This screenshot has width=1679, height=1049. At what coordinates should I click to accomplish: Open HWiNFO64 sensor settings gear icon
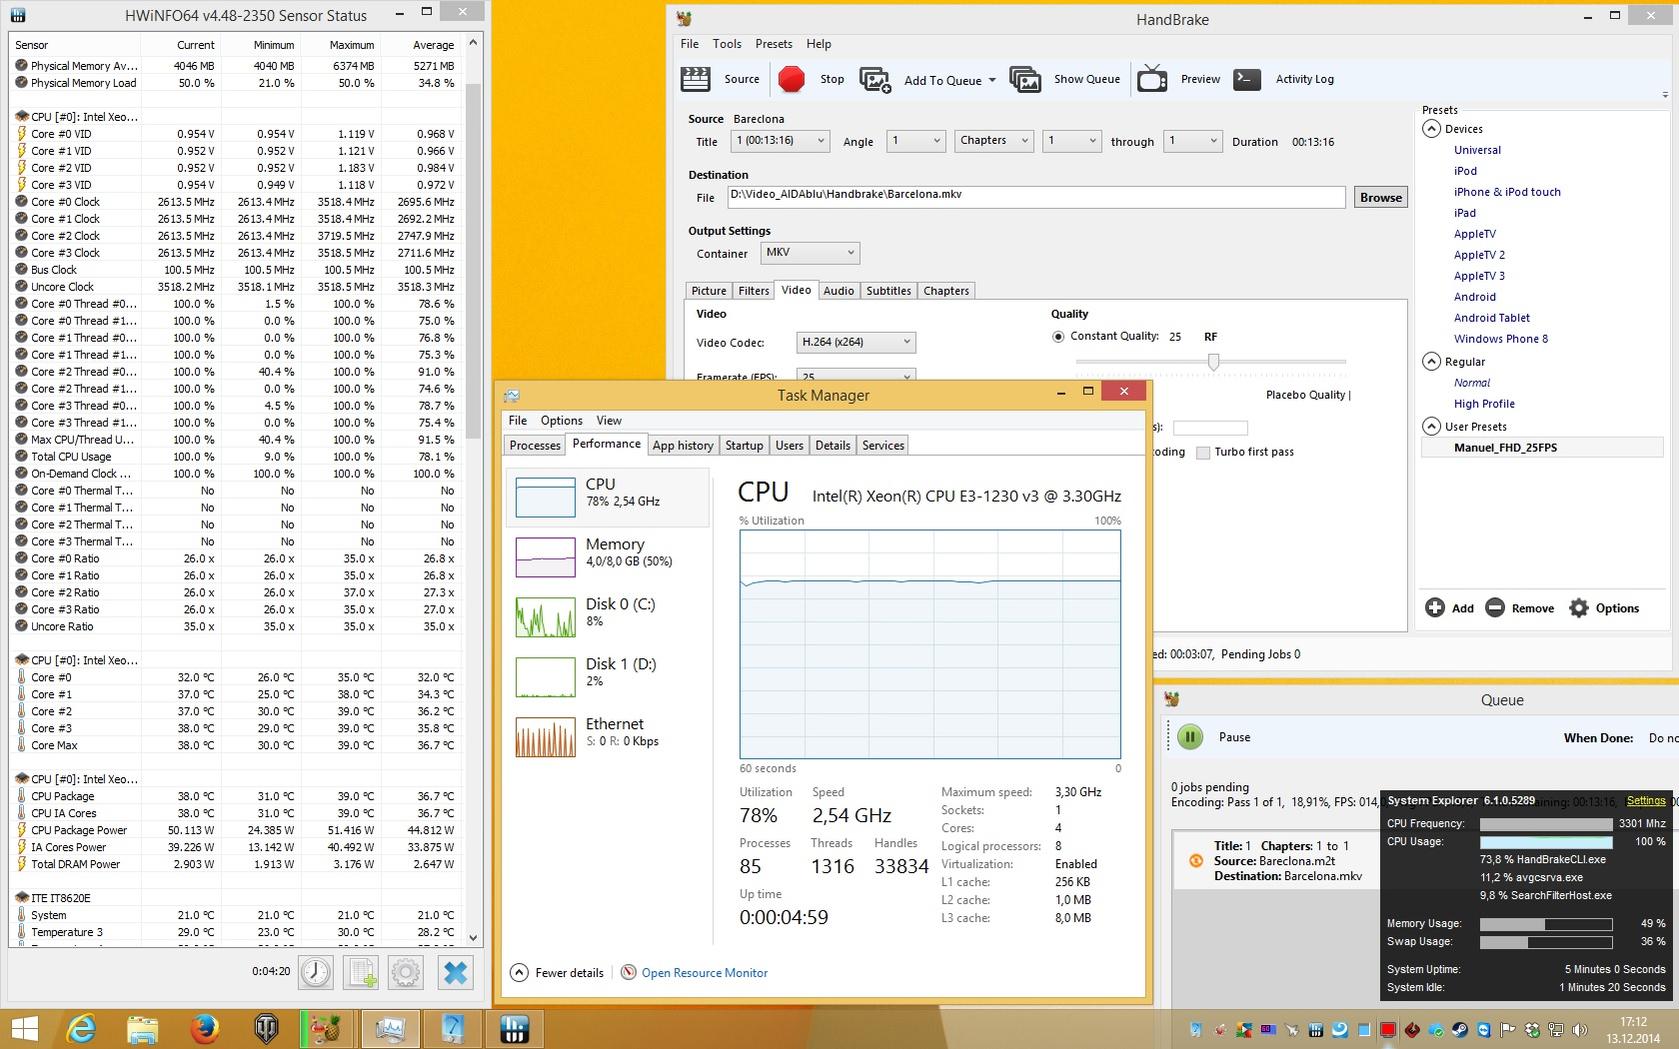[x=406, y=972]
